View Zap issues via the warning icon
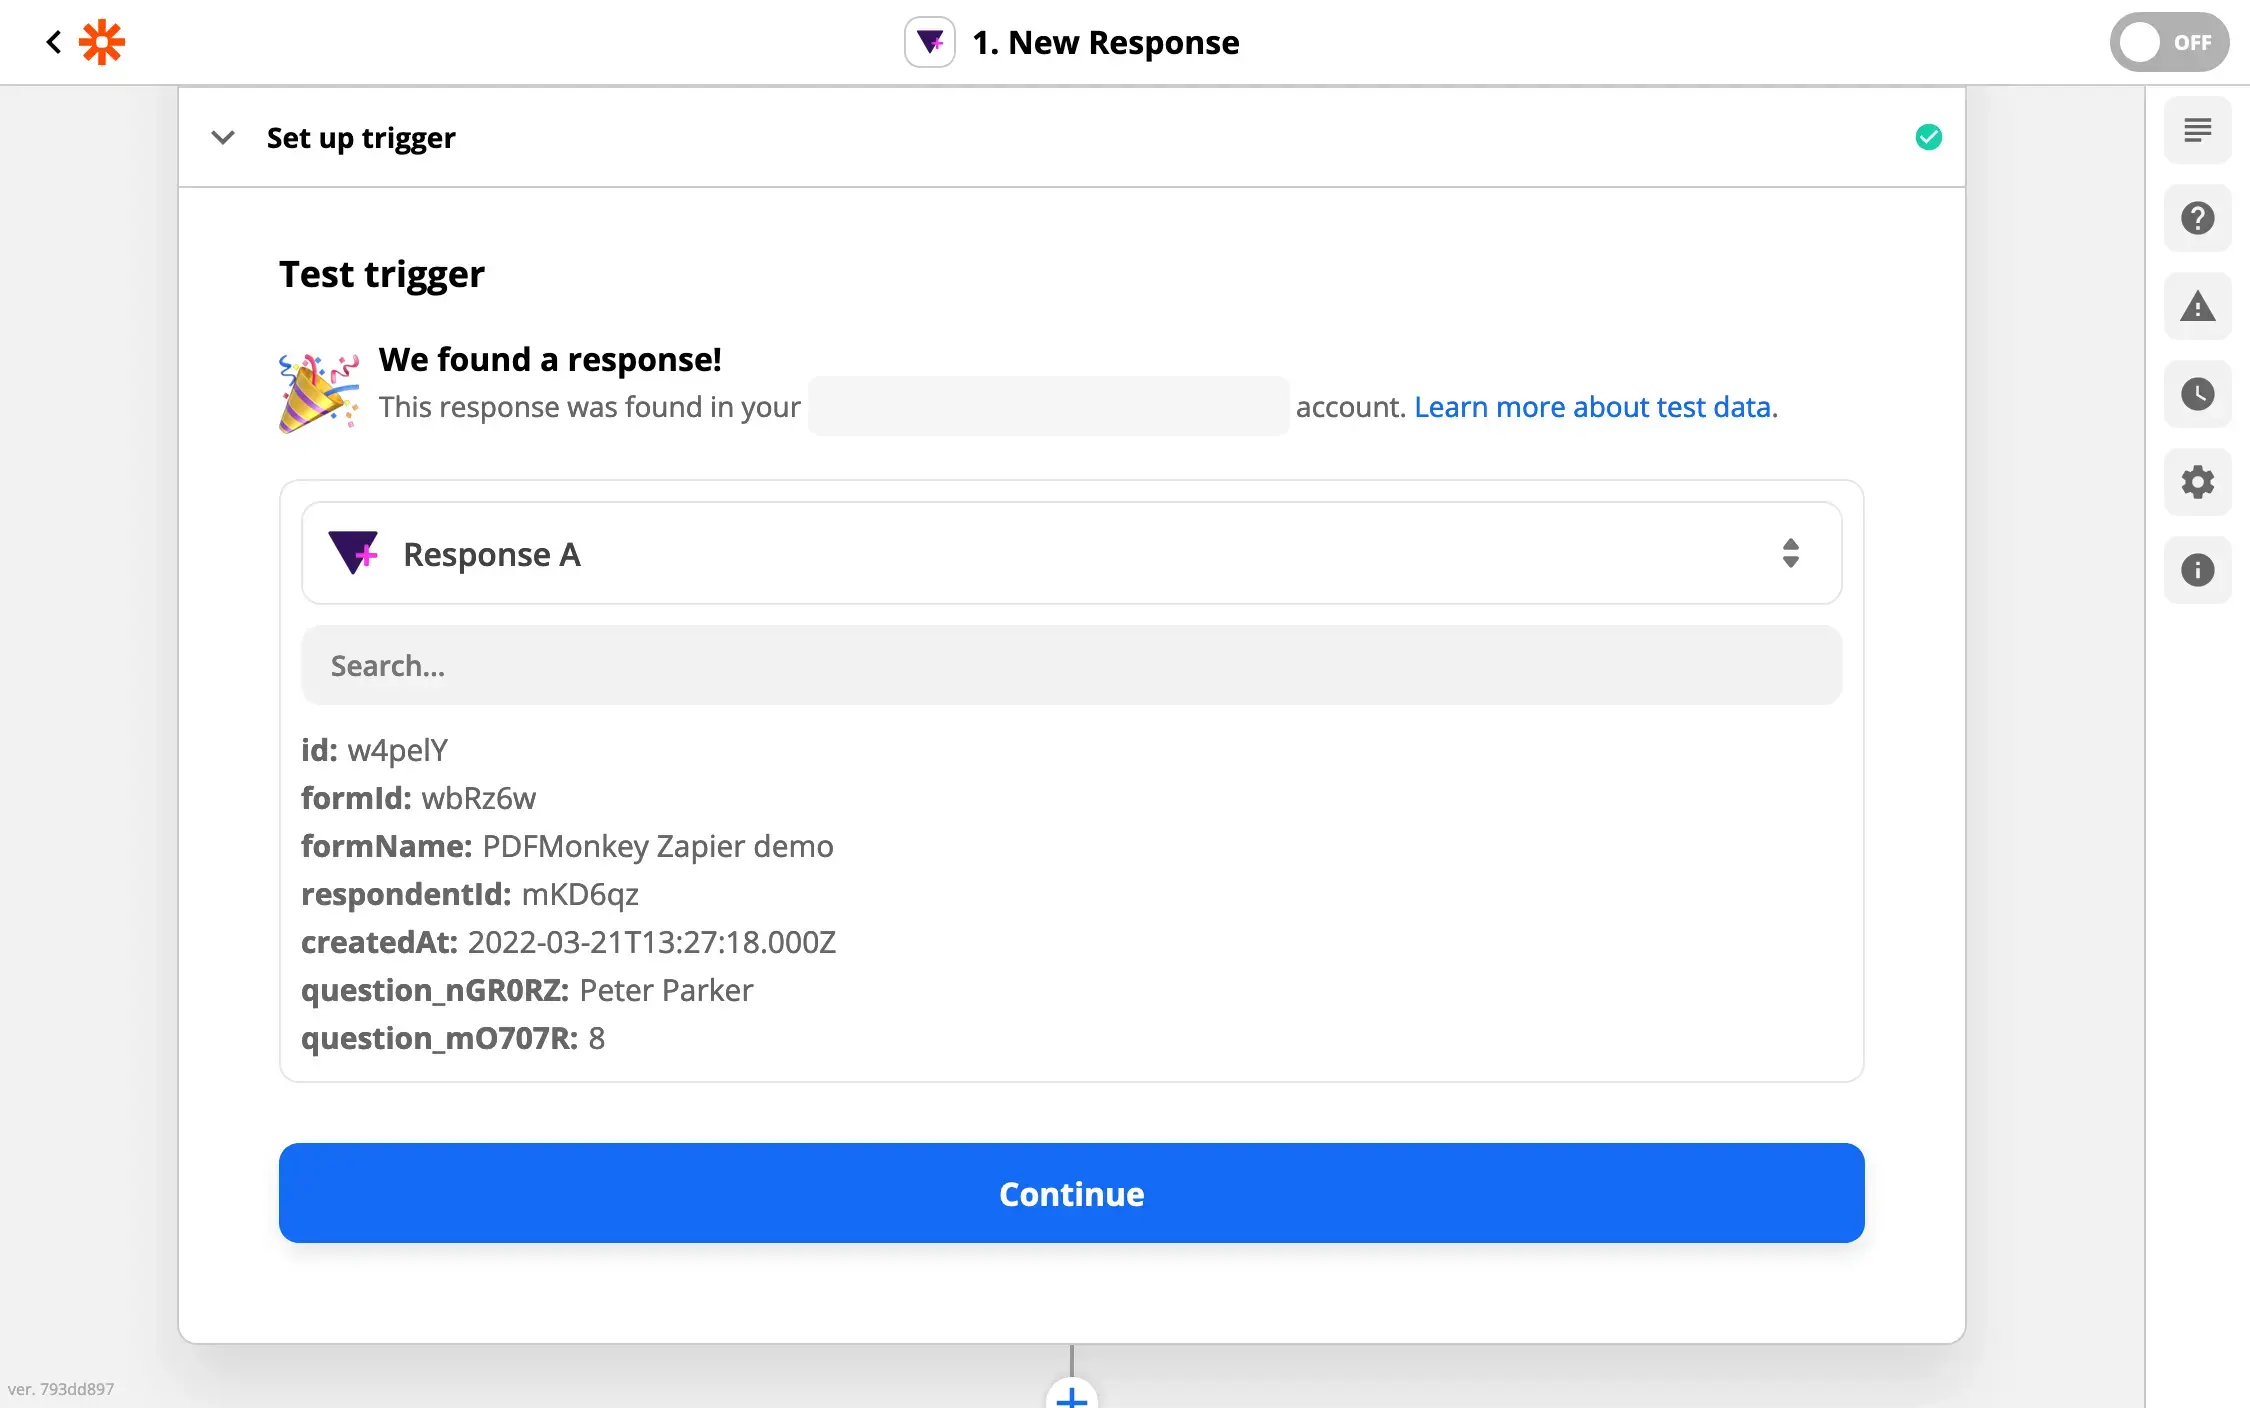2250x1408 pixels. point(2197,306)
